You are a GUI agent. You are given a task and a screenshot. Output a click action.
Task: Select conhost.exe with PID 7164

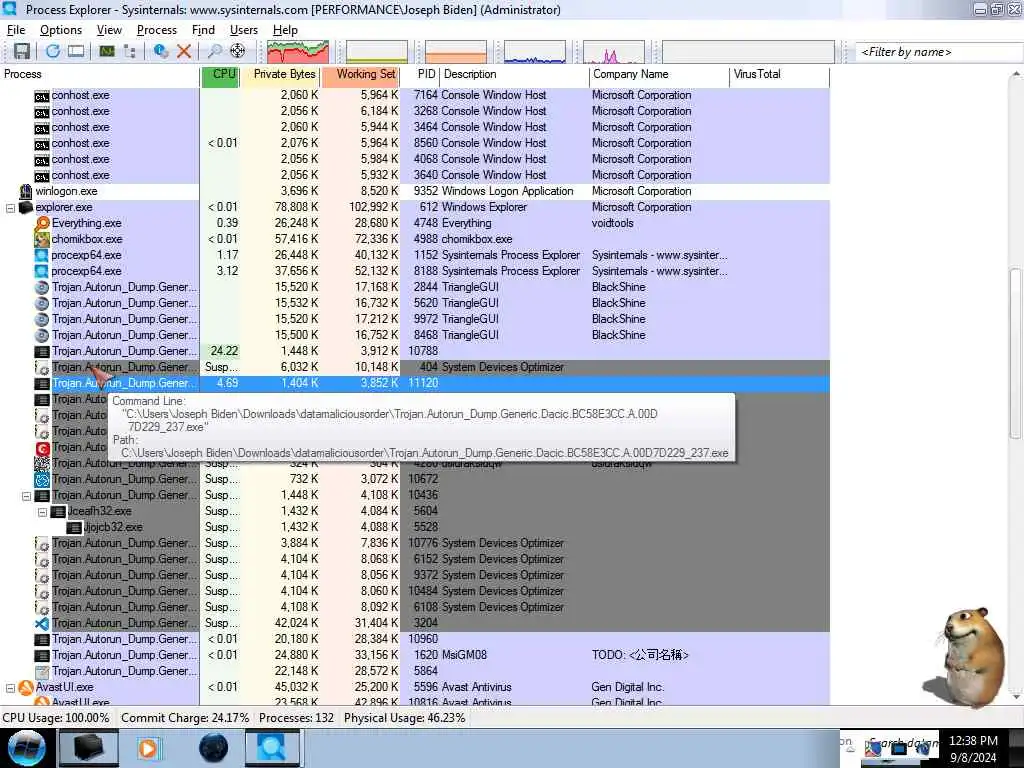(415, 95)
